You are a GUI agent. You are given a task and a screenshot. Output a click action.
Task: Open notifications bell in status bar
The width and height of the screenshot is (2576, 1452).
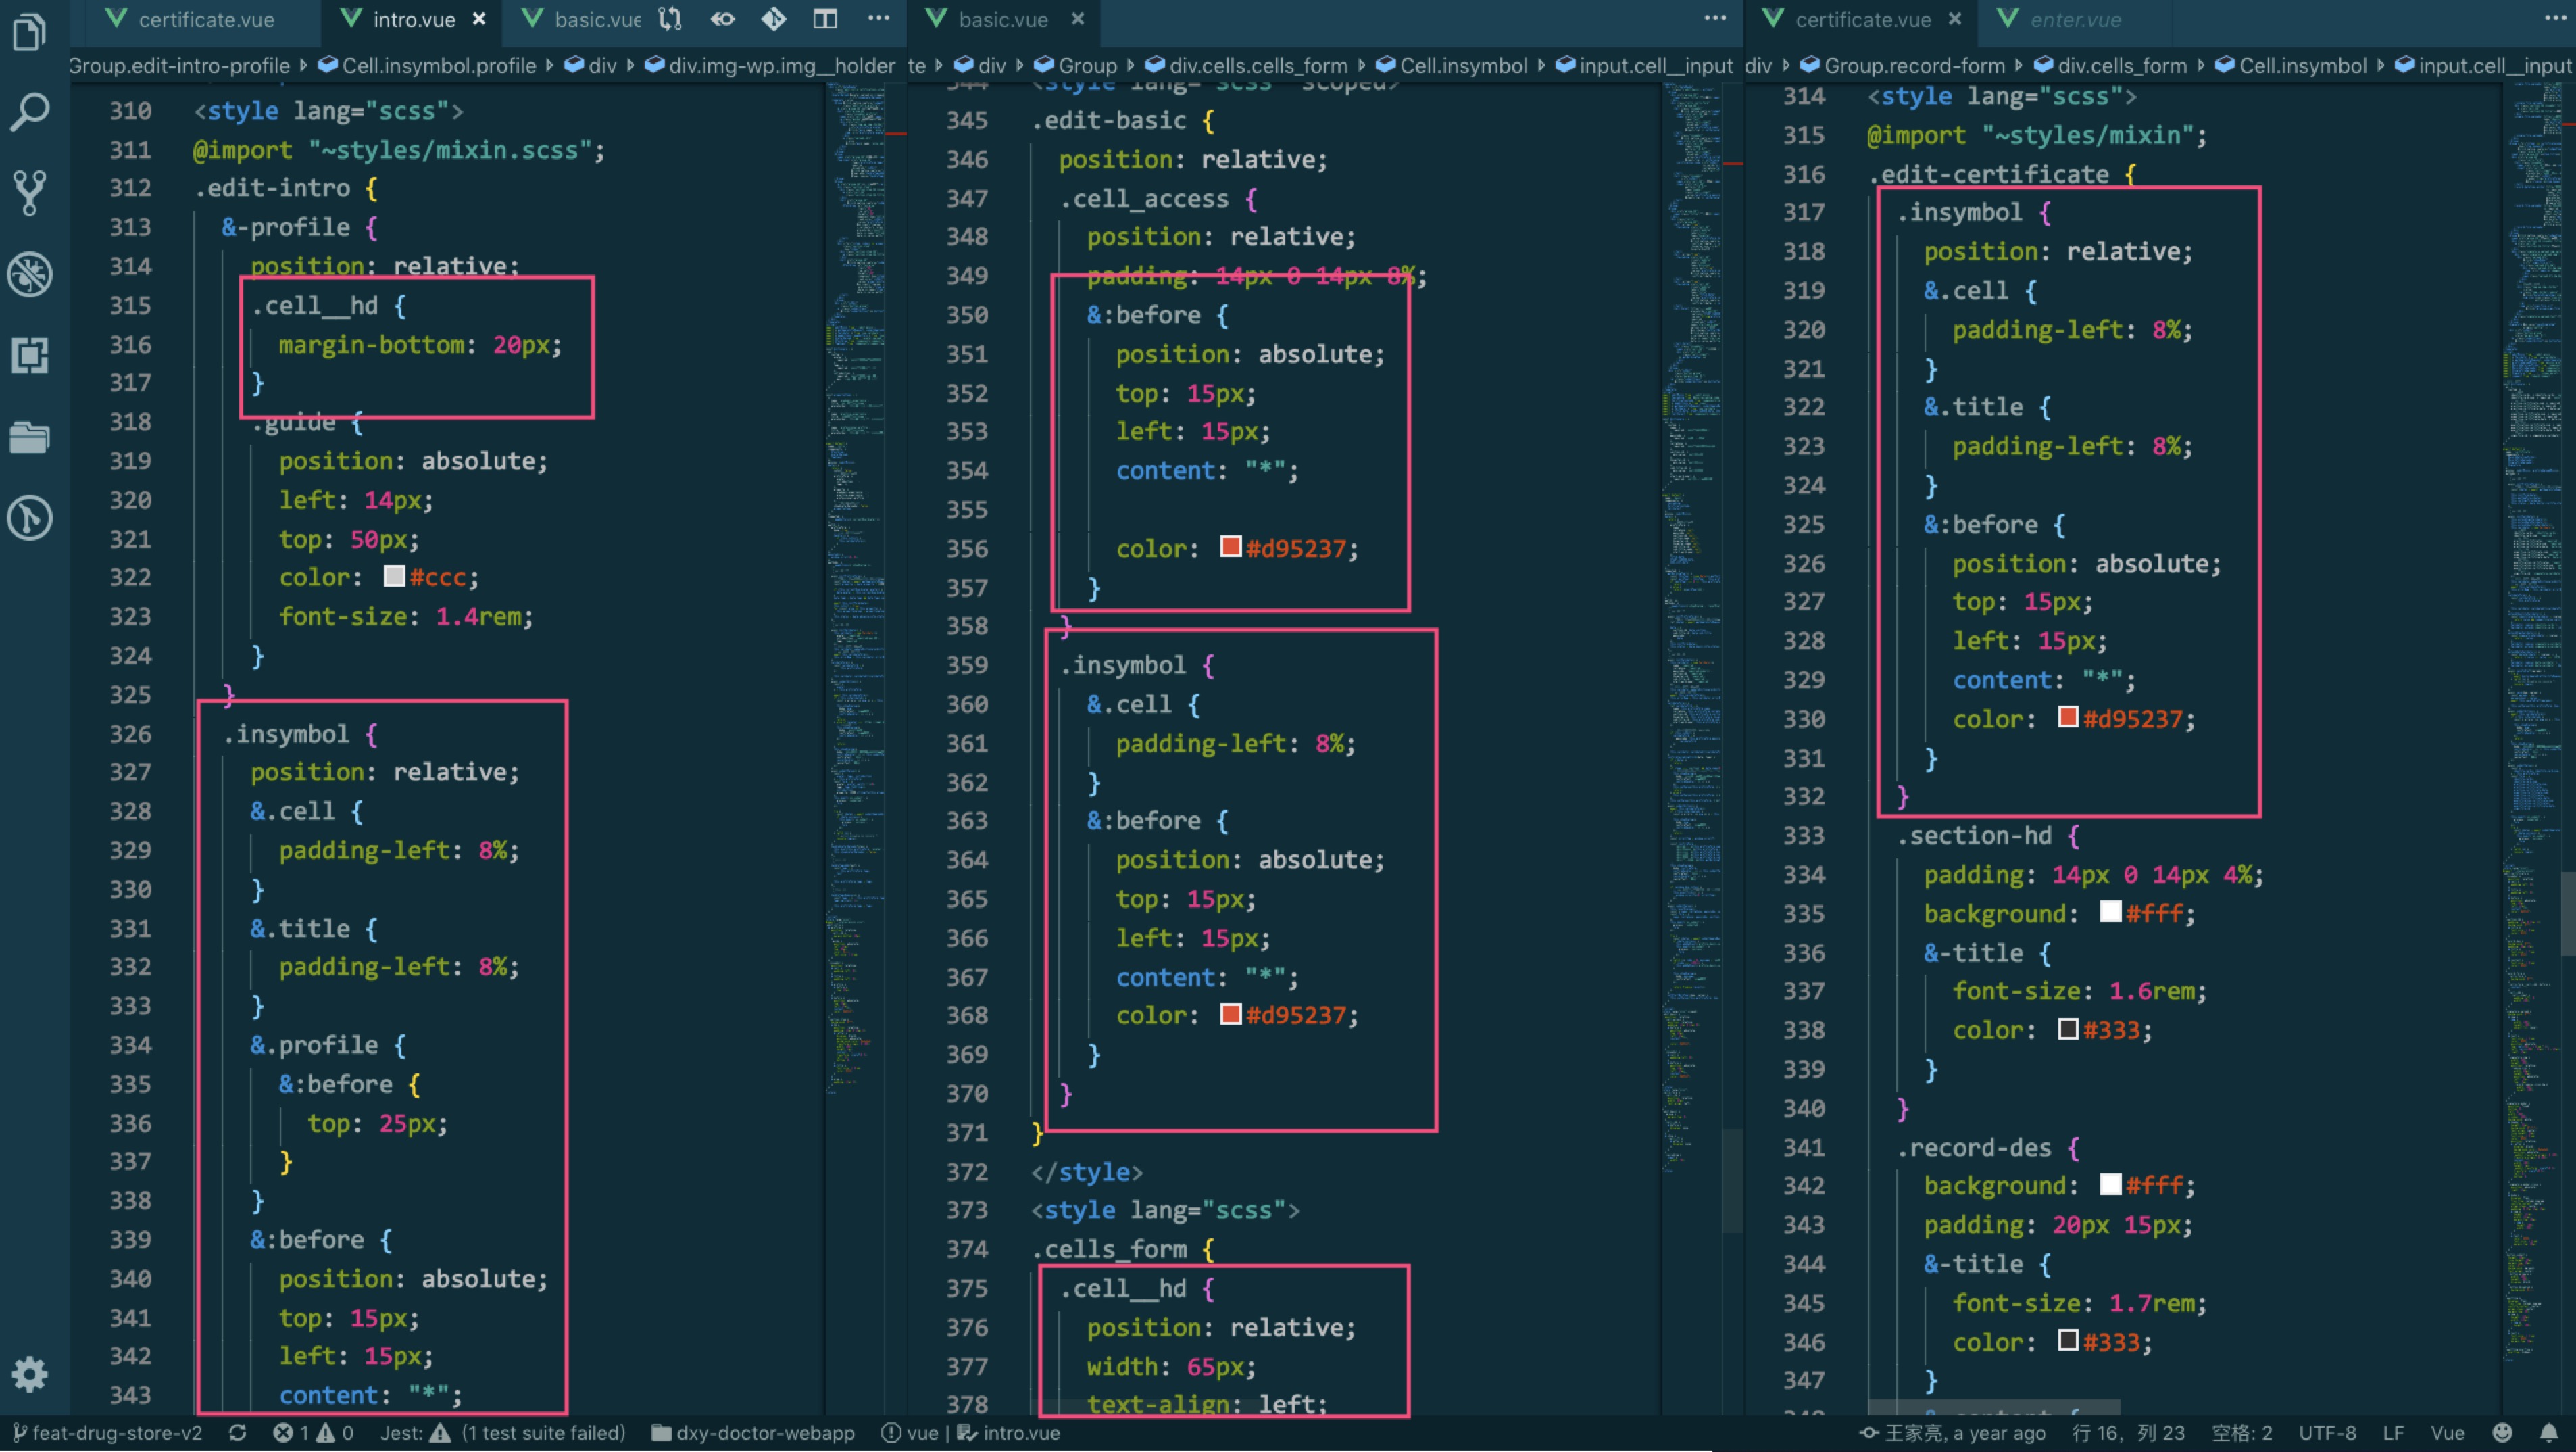click(2549, 1433)
